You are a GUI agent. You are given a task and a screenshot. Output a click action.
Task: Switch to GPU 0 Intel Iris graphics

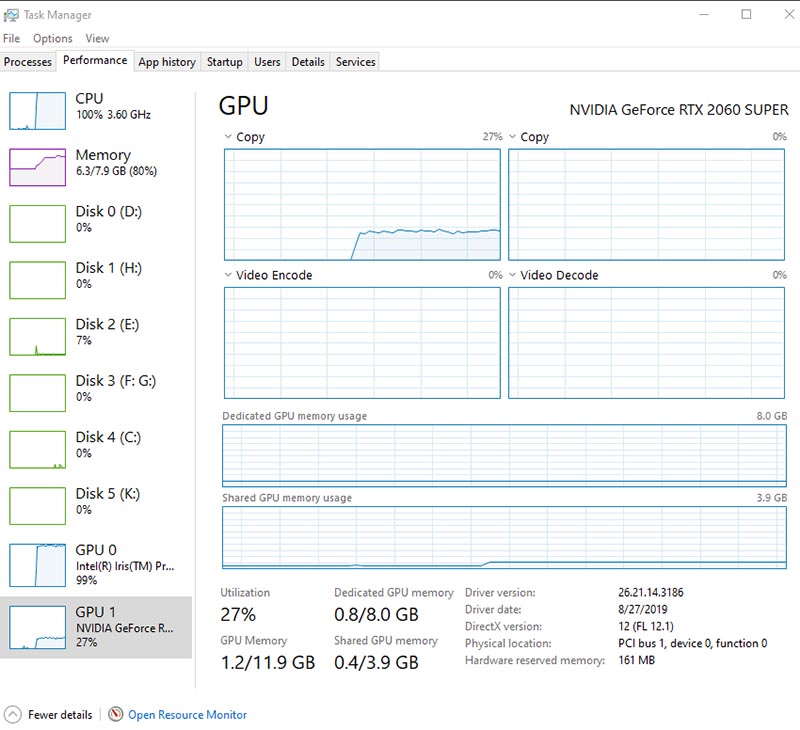(x=97, y=565)
